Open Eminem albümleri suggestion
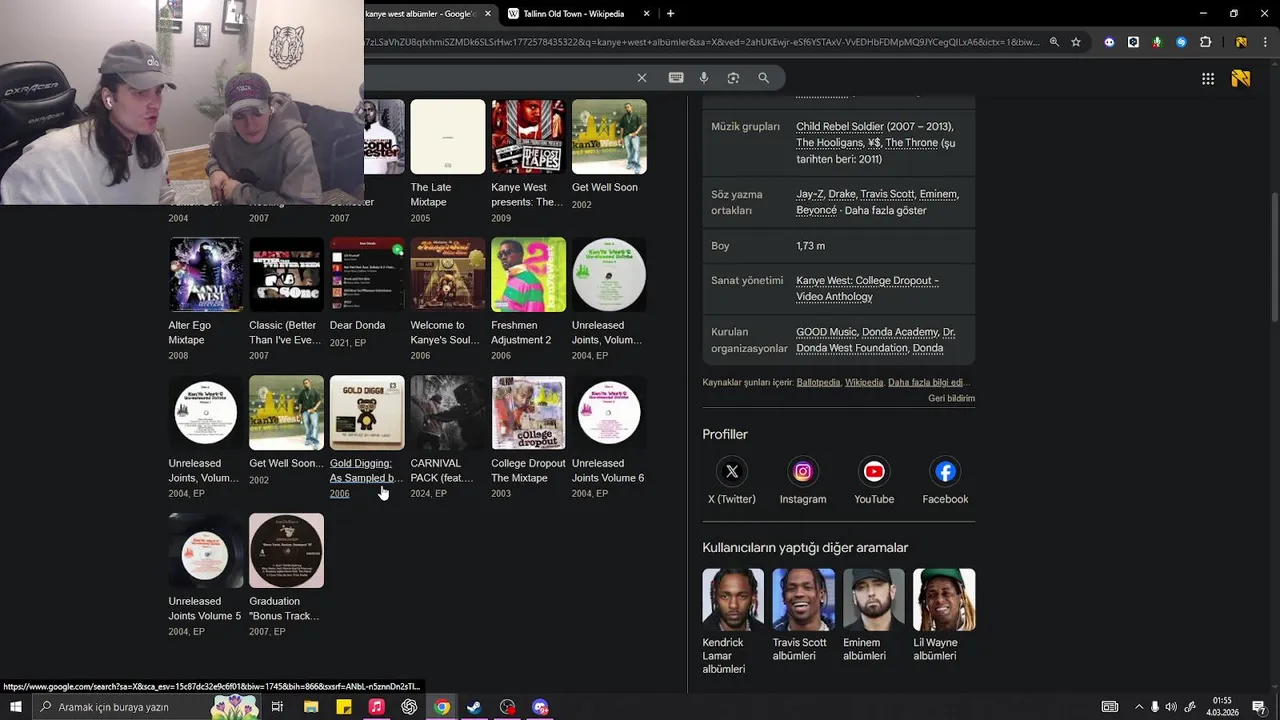 click(874, 616)
